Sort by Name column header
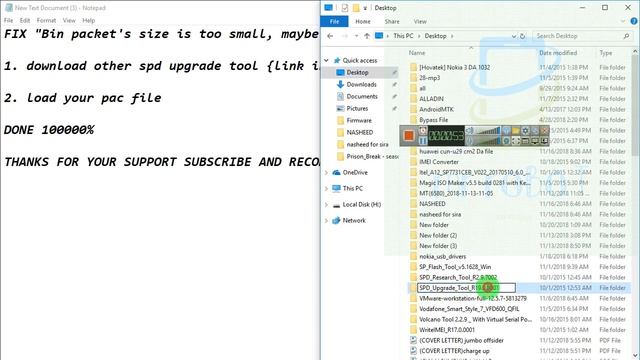The height and width of the screenshot is (360, 640). tap(417, 53)
